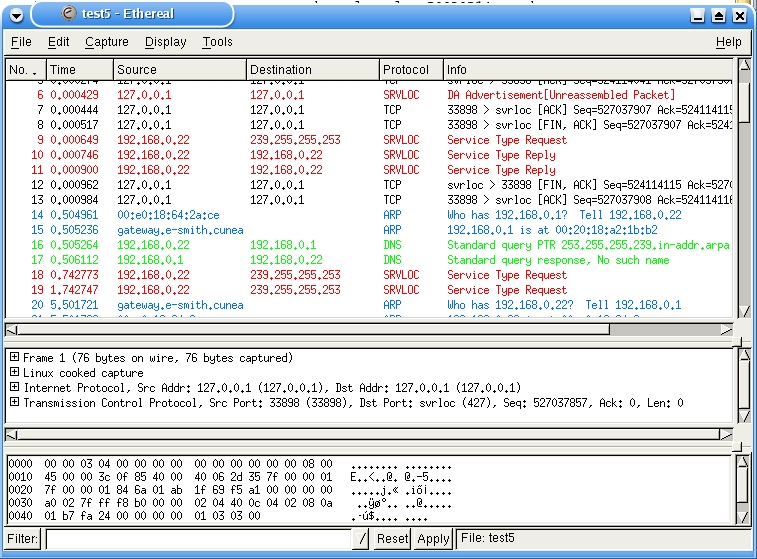Maximize the Ethereal window
Image resolution: width=757 pixels, height=559 pixels.
[720, 15]
